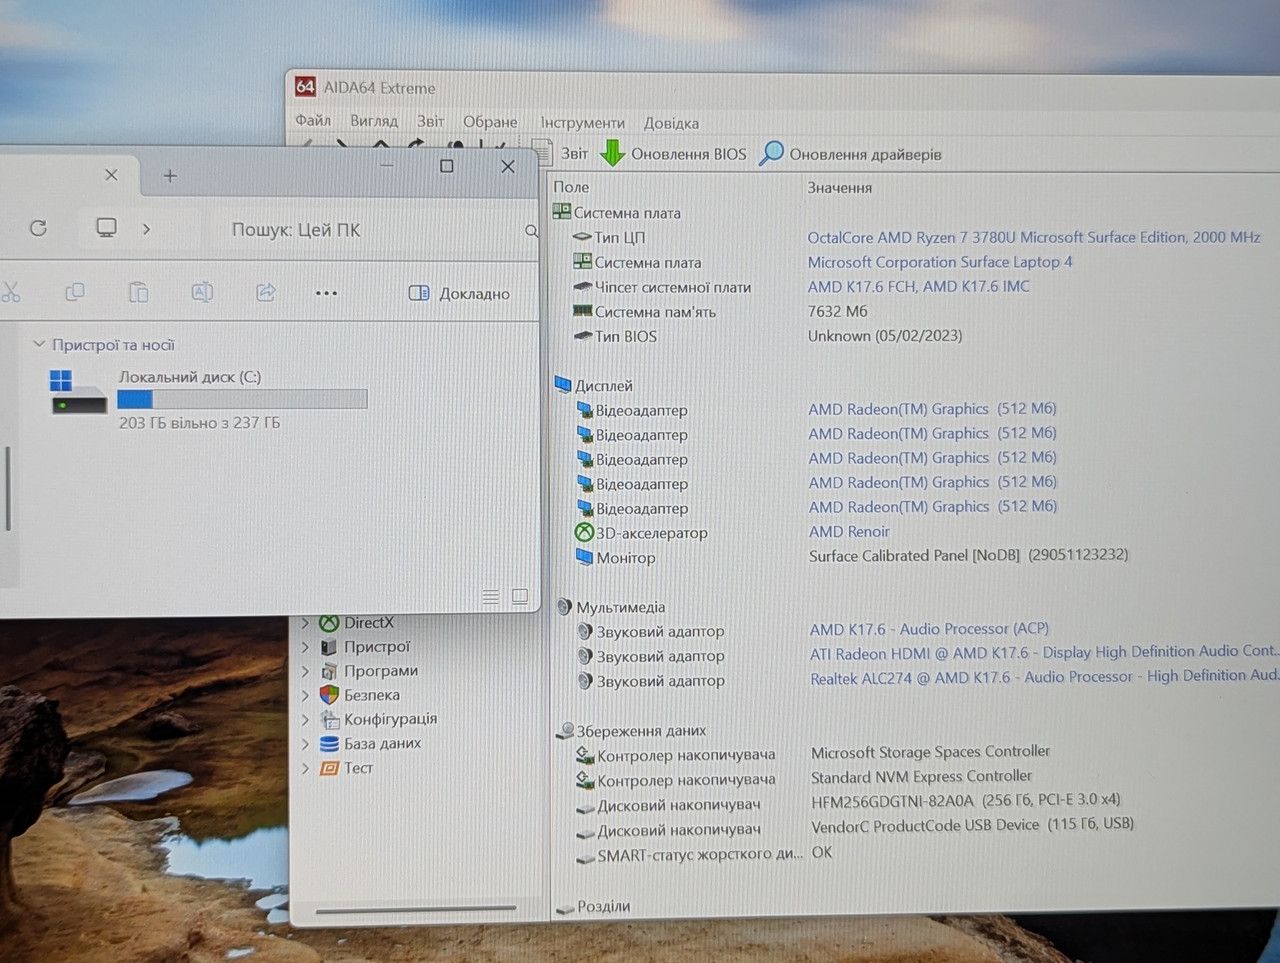This screenshot has width=1280, height=963.
Task: Open the Microsoft Corporation Surface Laptop 4 link
Action: pos(940,262)
